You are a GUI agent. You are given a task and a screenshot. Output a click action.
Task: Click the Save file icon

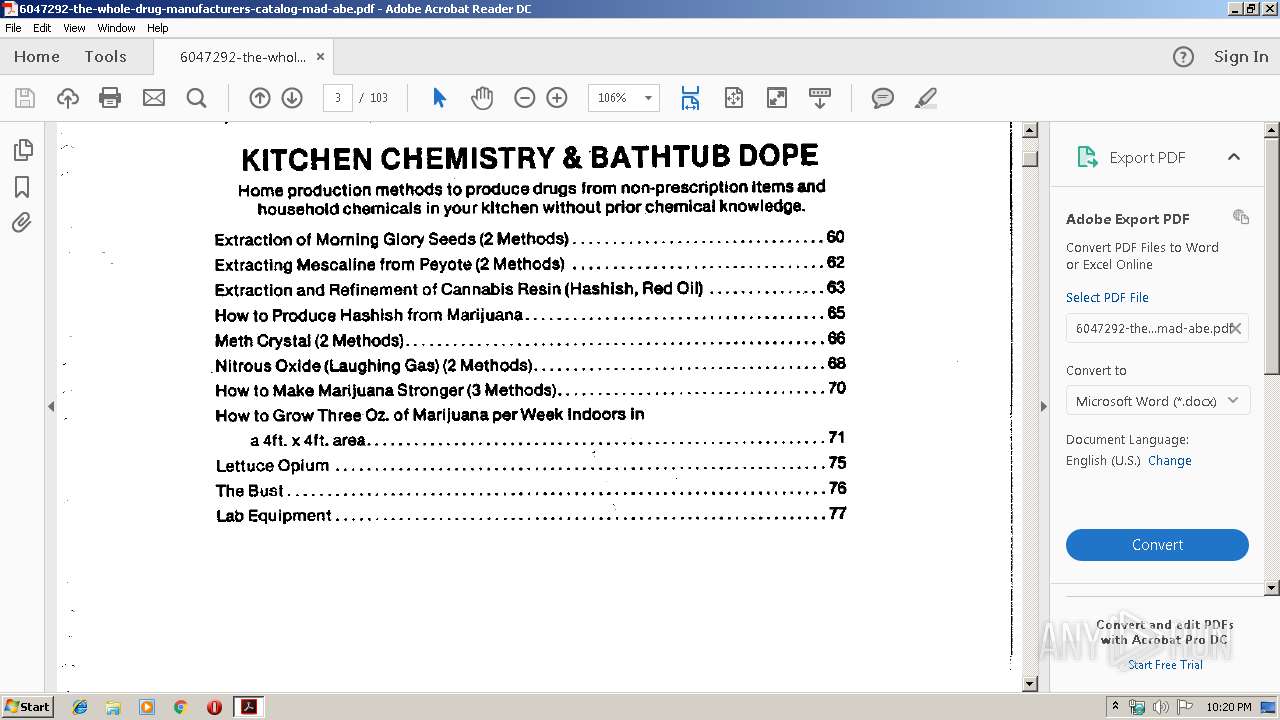[x=25, y=98]
